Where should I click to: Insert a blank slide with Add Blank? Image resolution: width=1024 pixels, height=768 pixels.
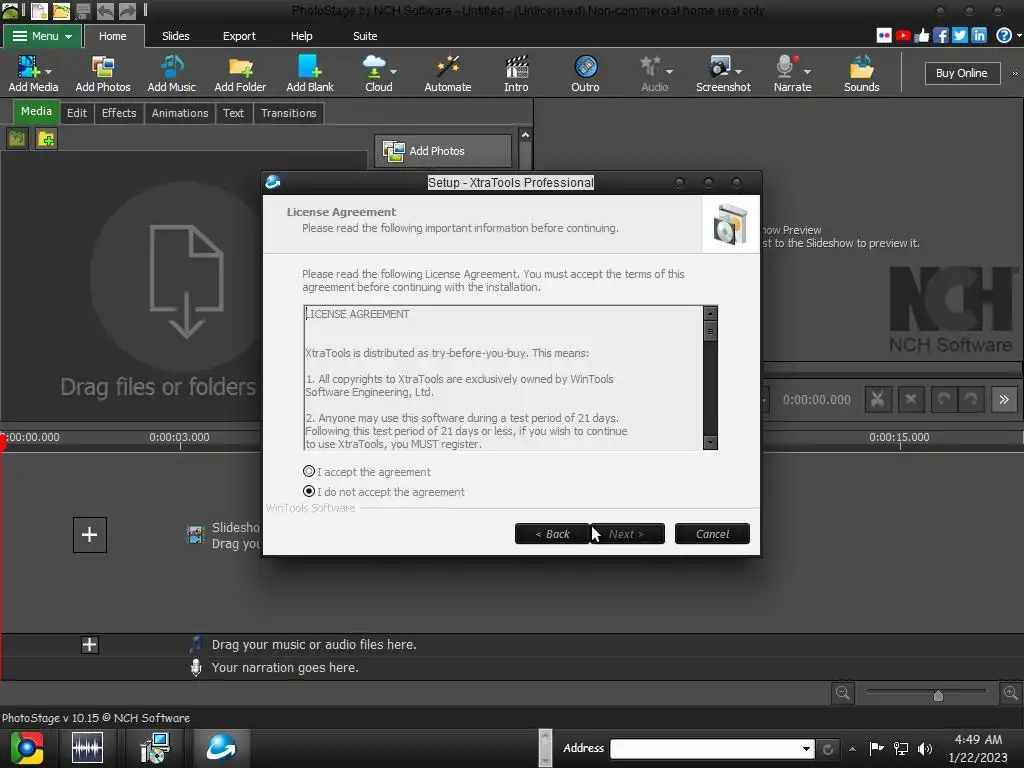coord(310,67)
